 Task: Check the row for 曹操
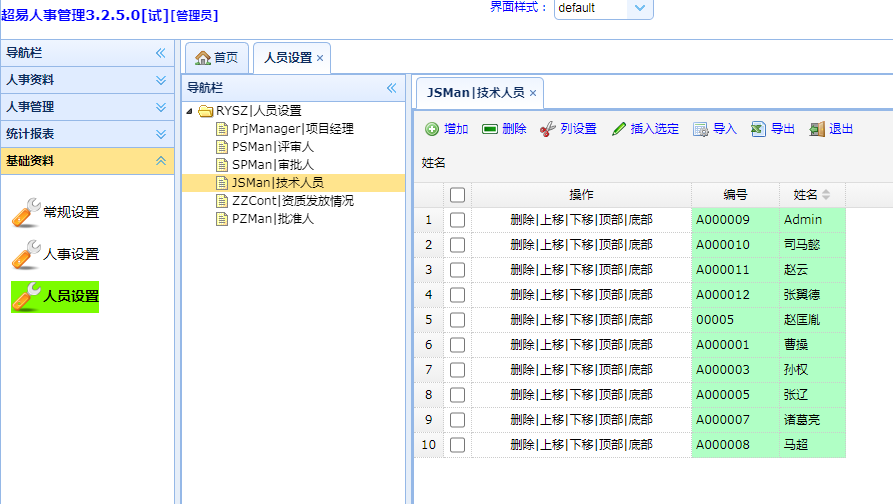point(457,345)
